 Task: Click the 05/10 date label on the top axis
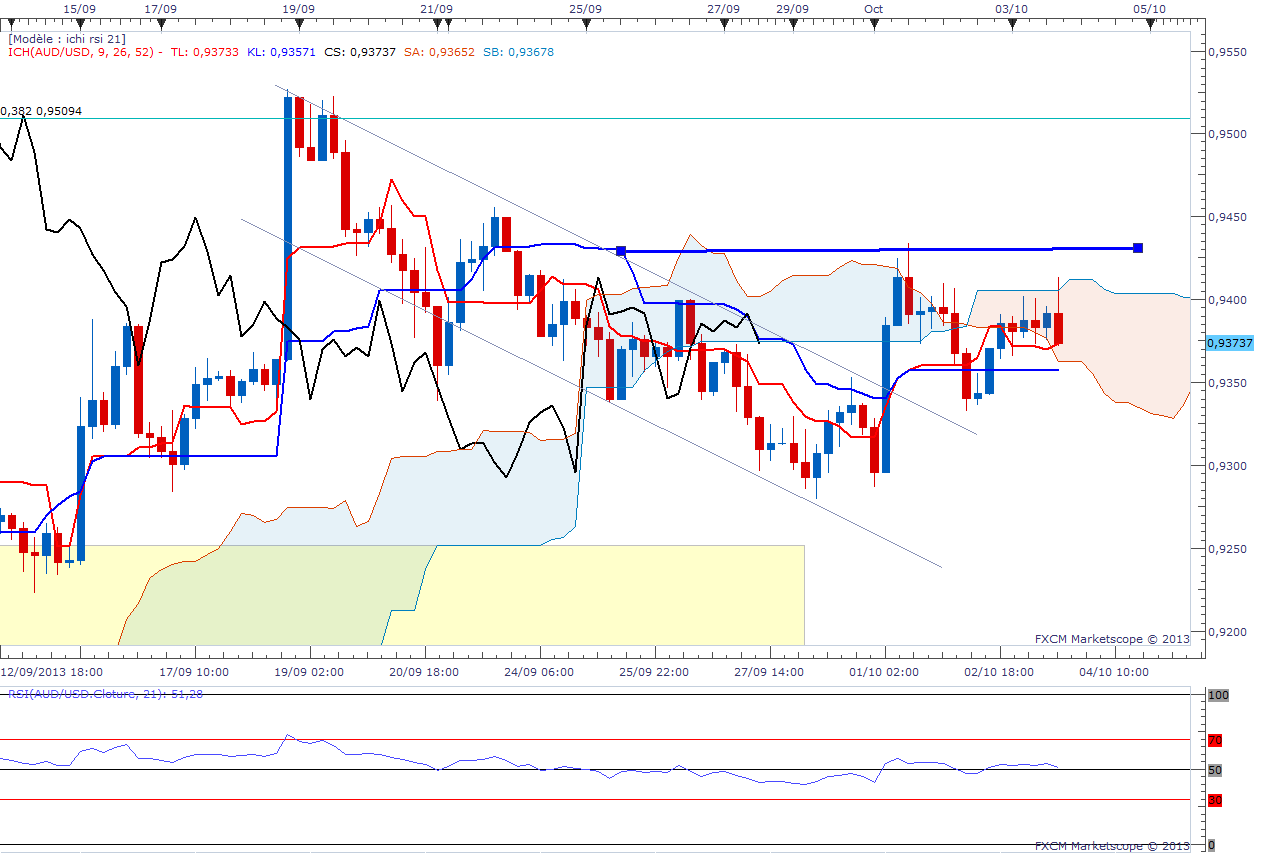tap(1149, 8)
